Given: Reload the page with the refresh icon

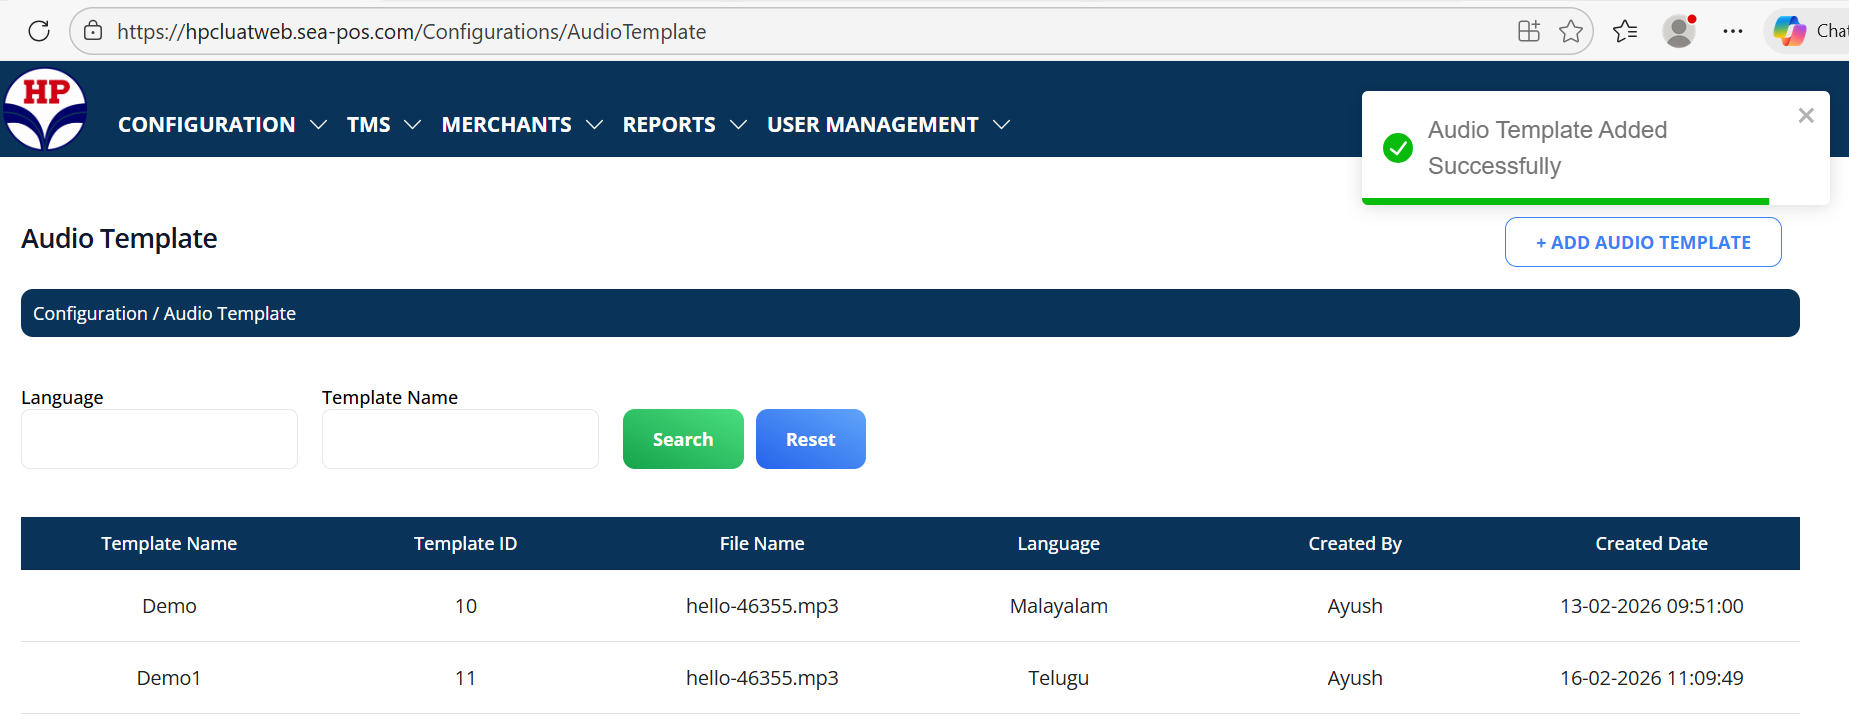Looking at the screenshot, I should coord(39,31).
